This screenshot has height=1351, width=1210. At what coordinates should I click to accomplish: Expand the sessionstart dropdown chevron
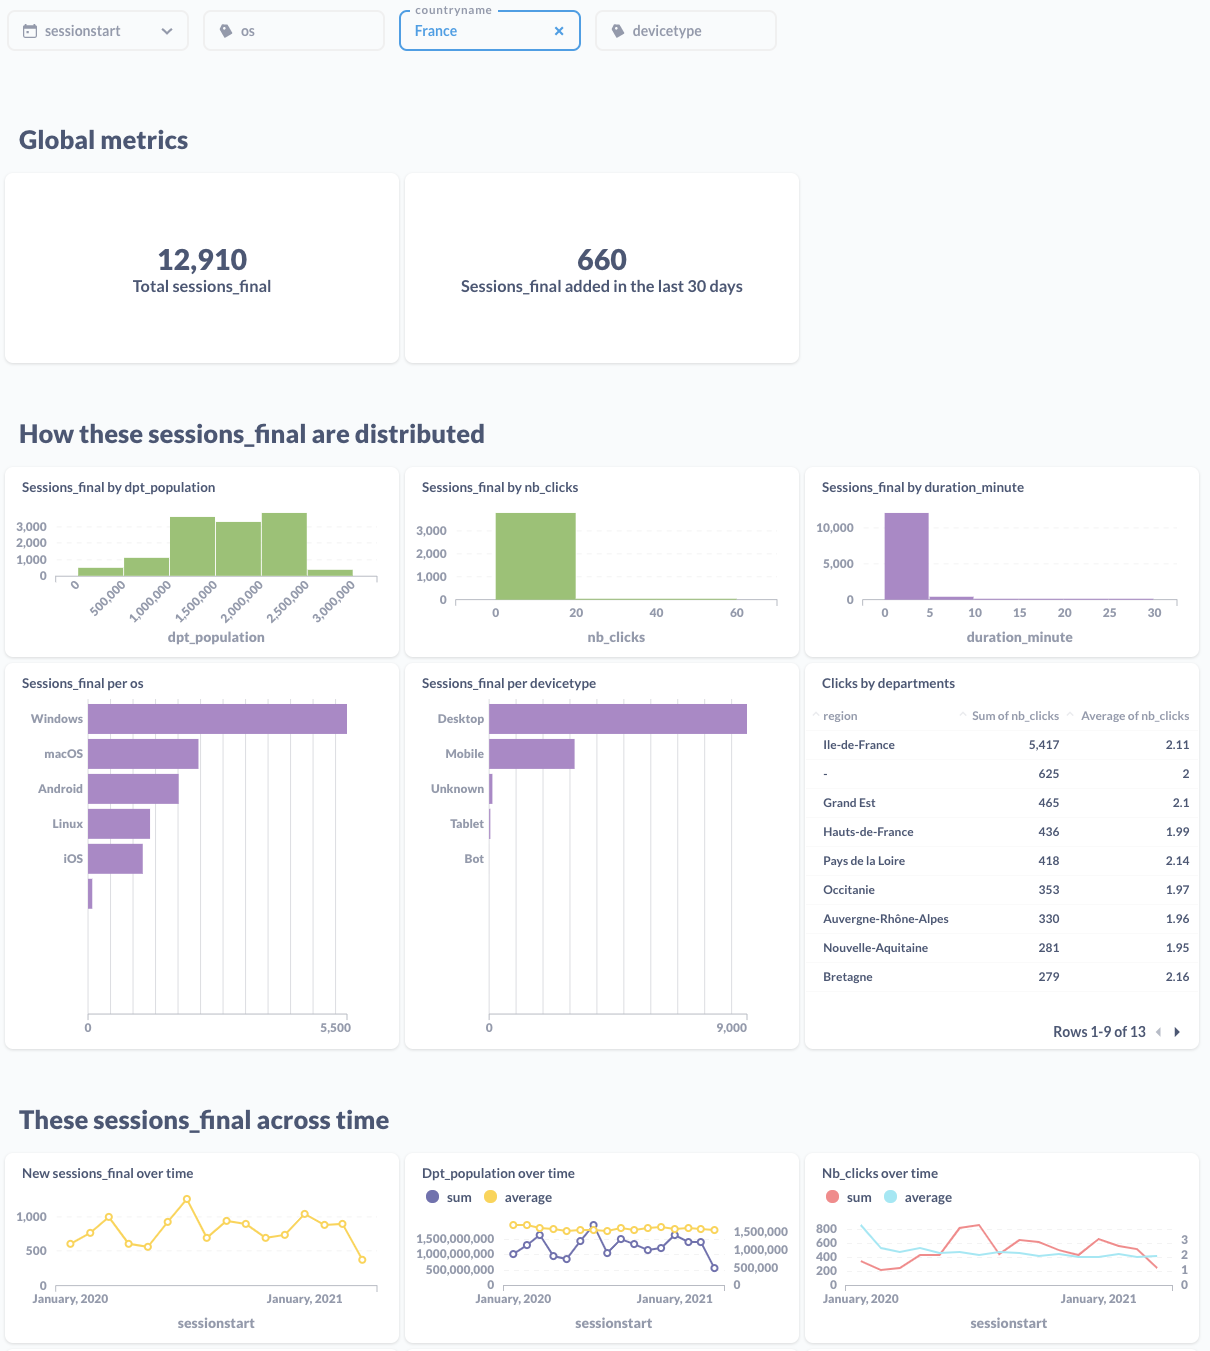click(167, 31)
